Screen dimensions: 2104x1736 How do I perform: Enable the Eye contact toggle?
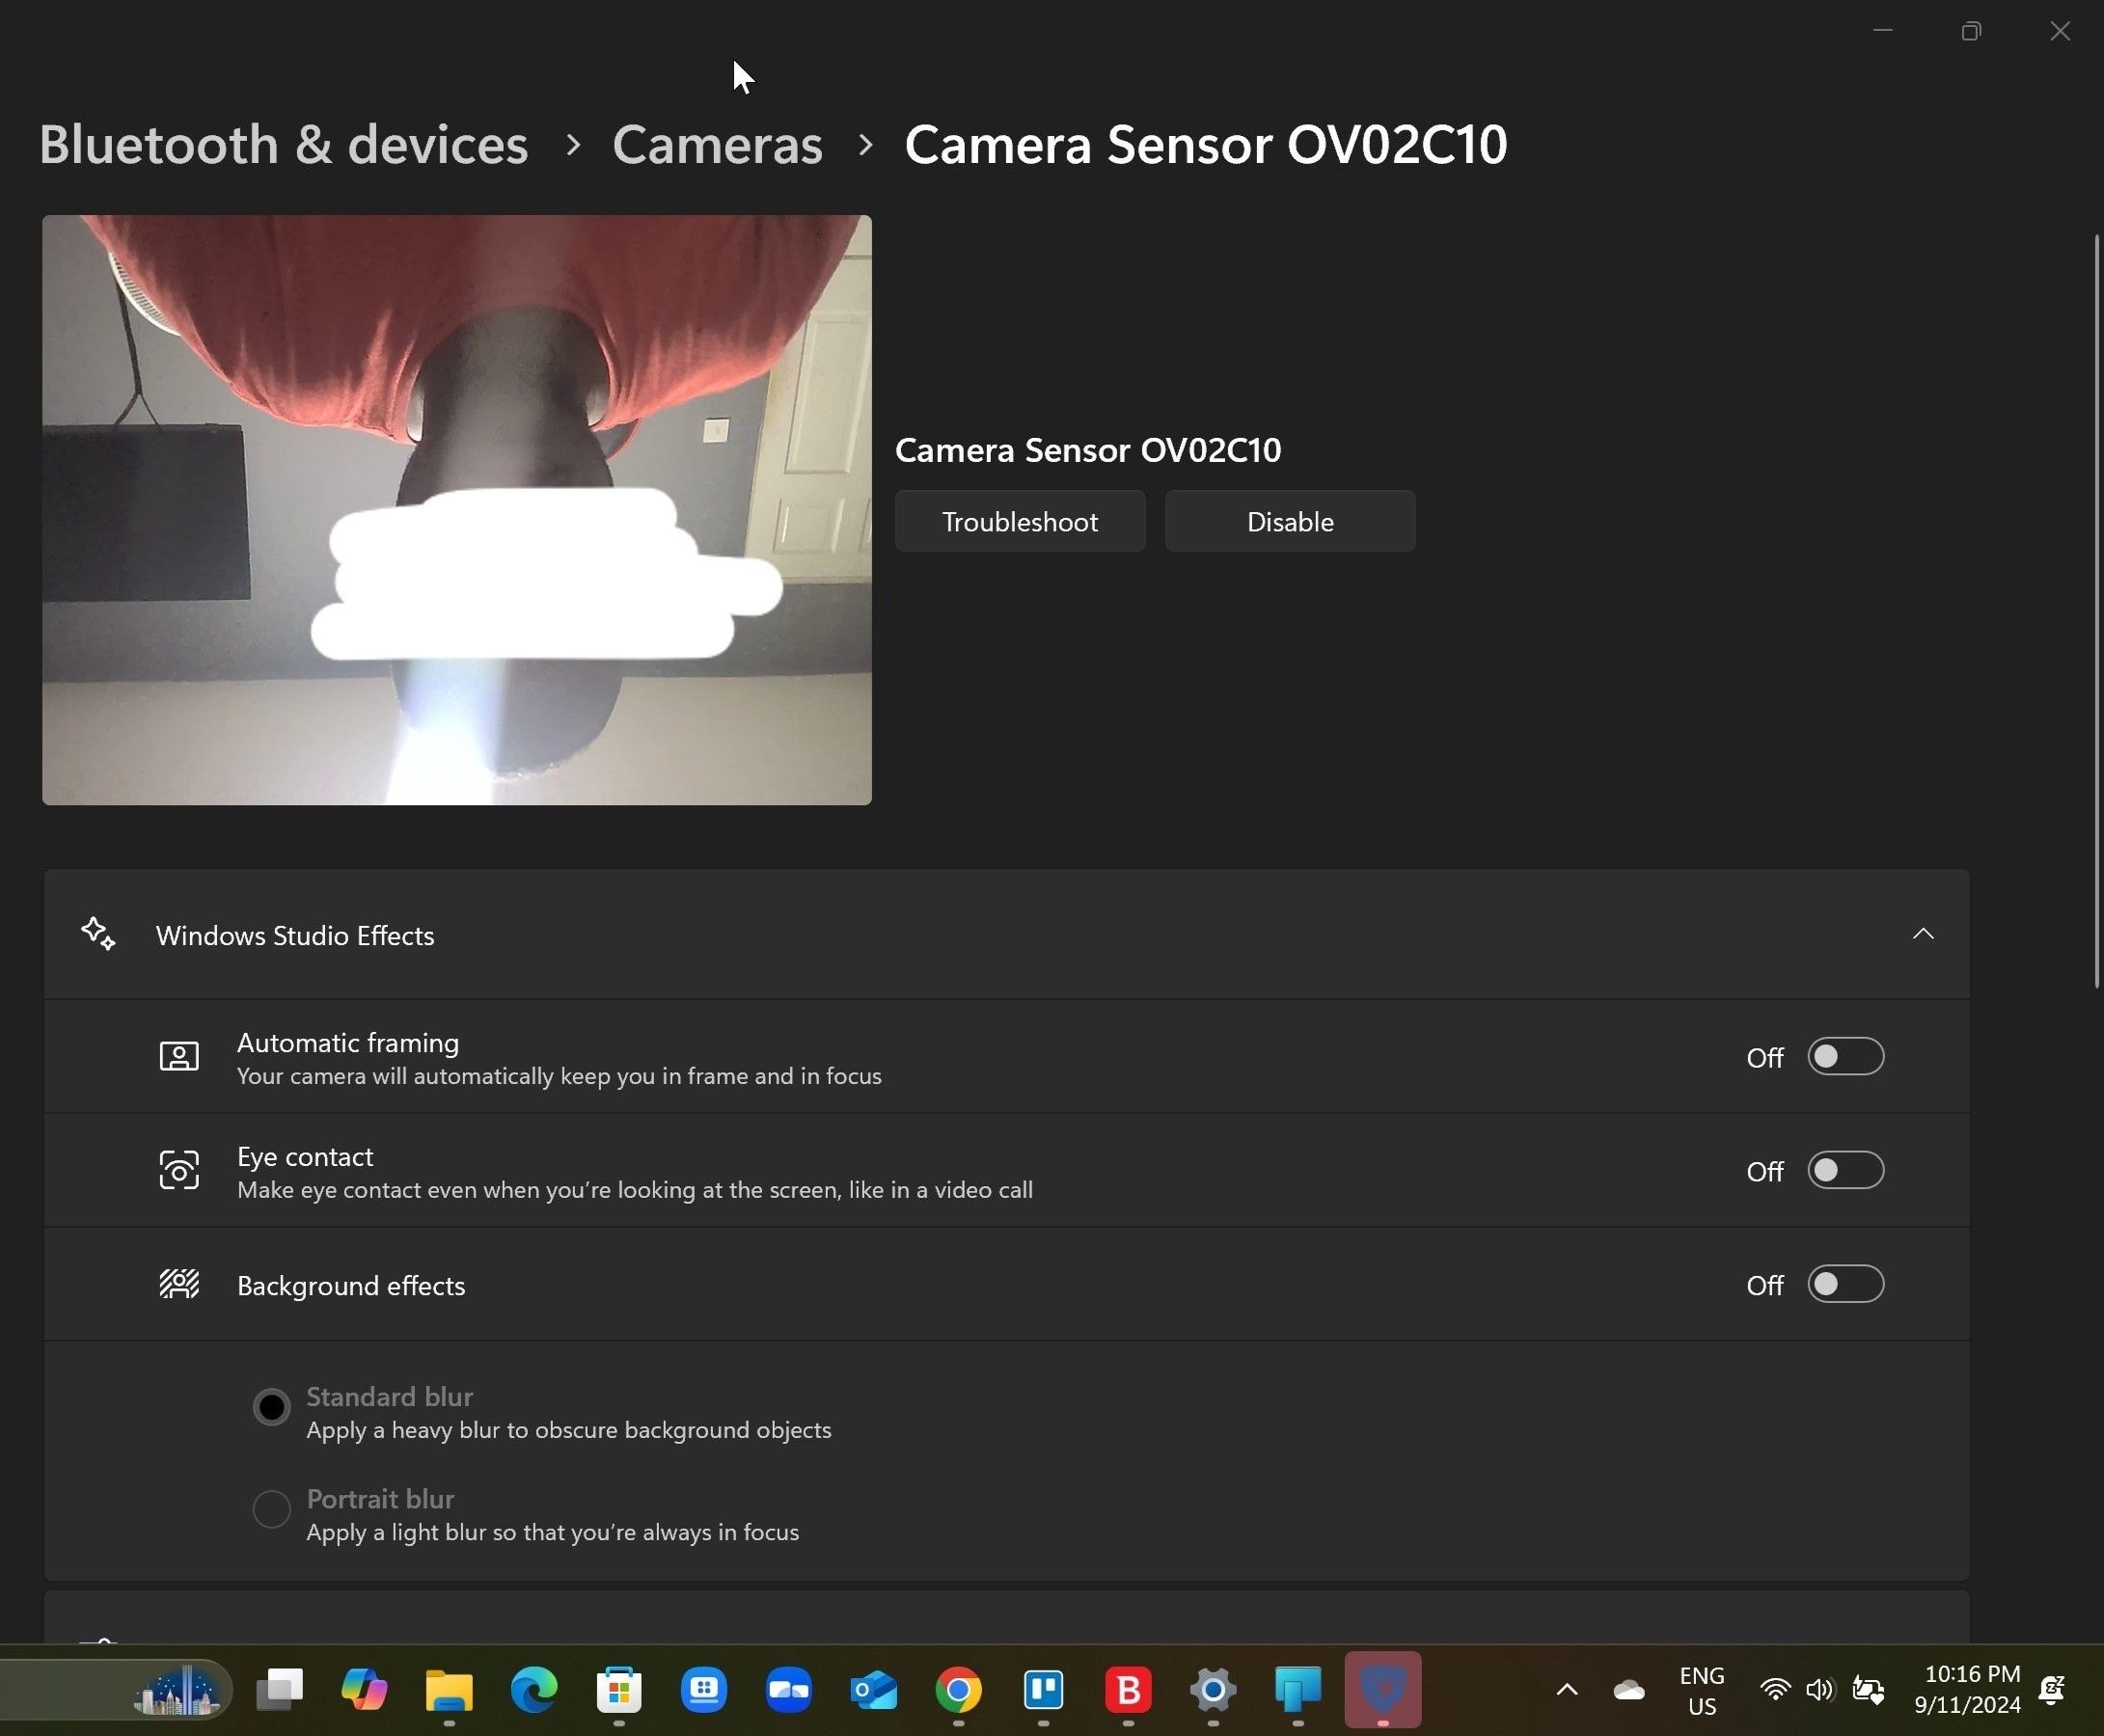[x=1845, y=1170]
